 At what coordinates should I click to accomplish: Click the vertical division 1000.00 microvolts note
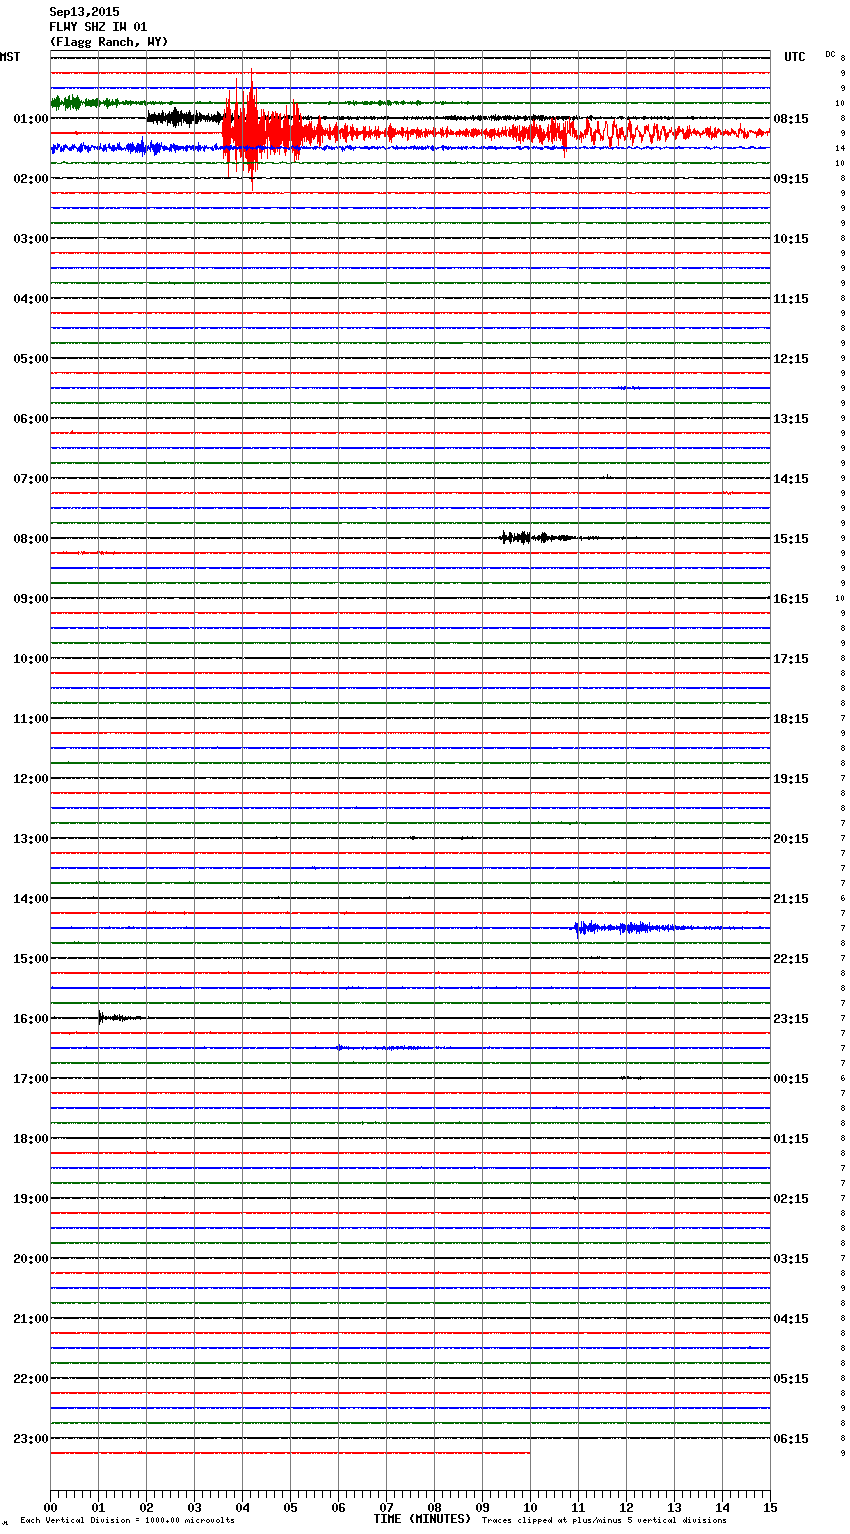click(x=128, y=1521)
